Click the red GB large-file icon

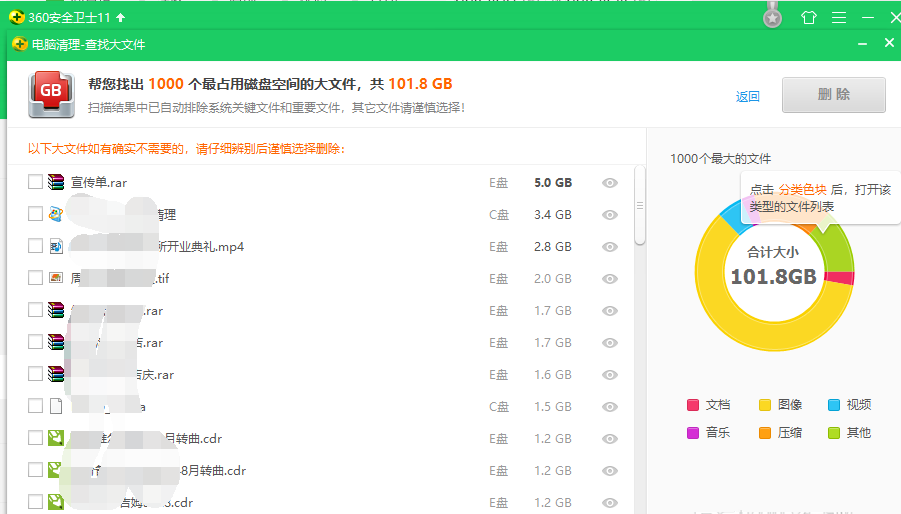click(x=49, y=94)
